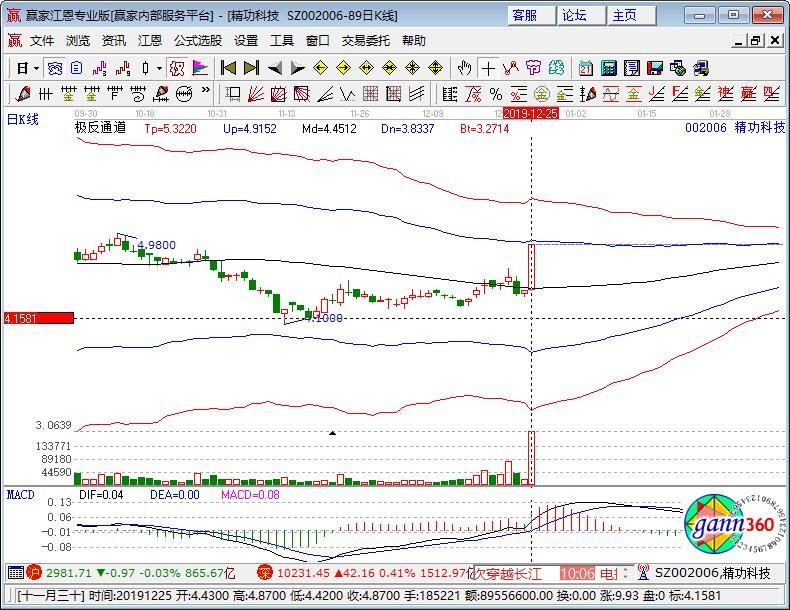Click the colored flag volume distribution icon

[200, 68]
